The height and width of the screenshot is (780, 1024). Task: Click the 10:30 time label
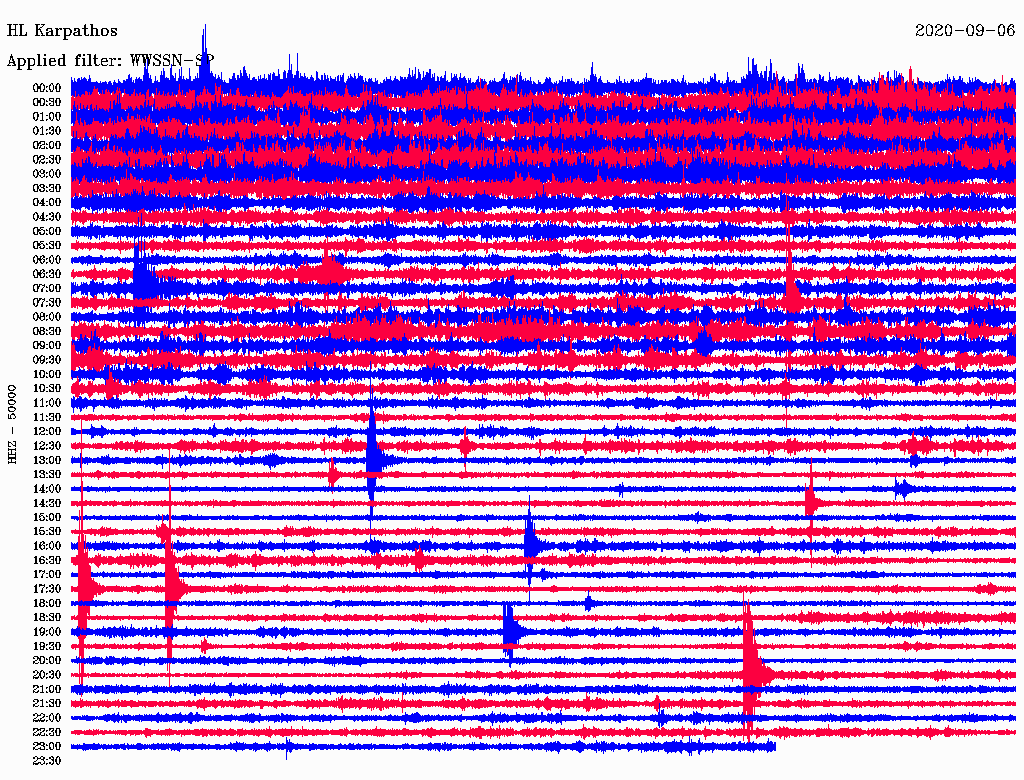point(47,389)
